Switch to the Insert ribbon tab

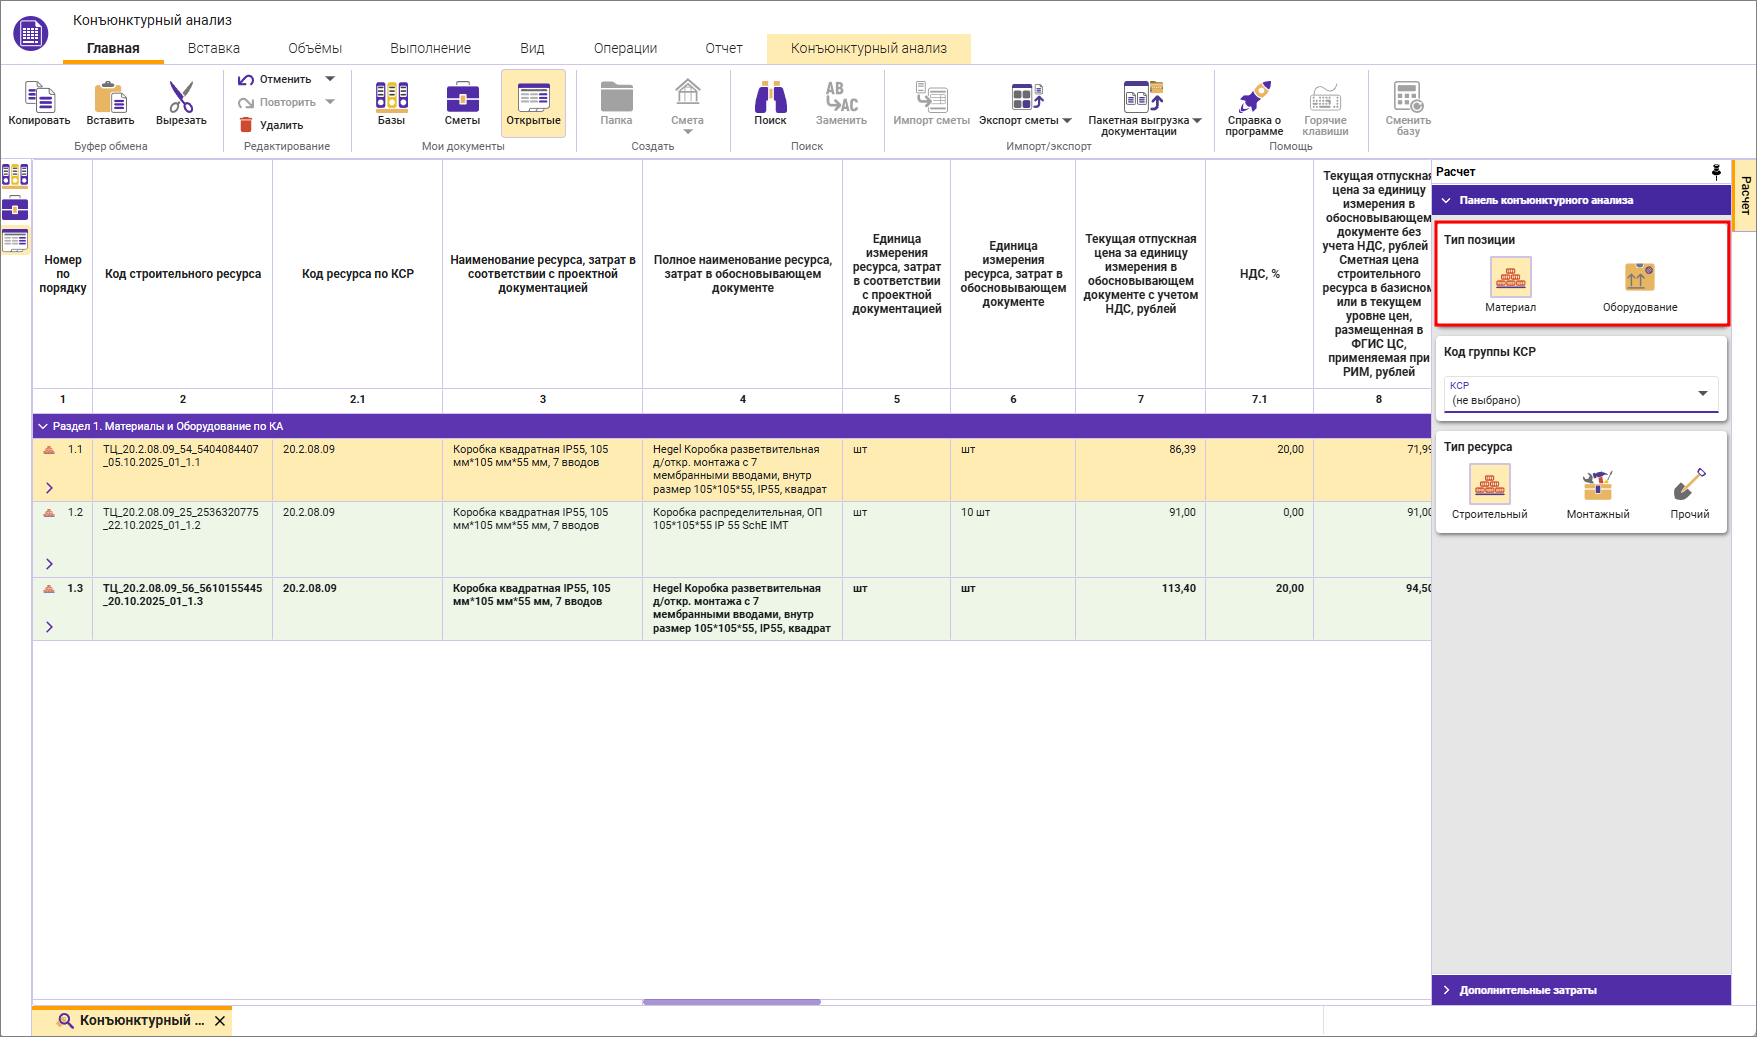click(214, 48)
